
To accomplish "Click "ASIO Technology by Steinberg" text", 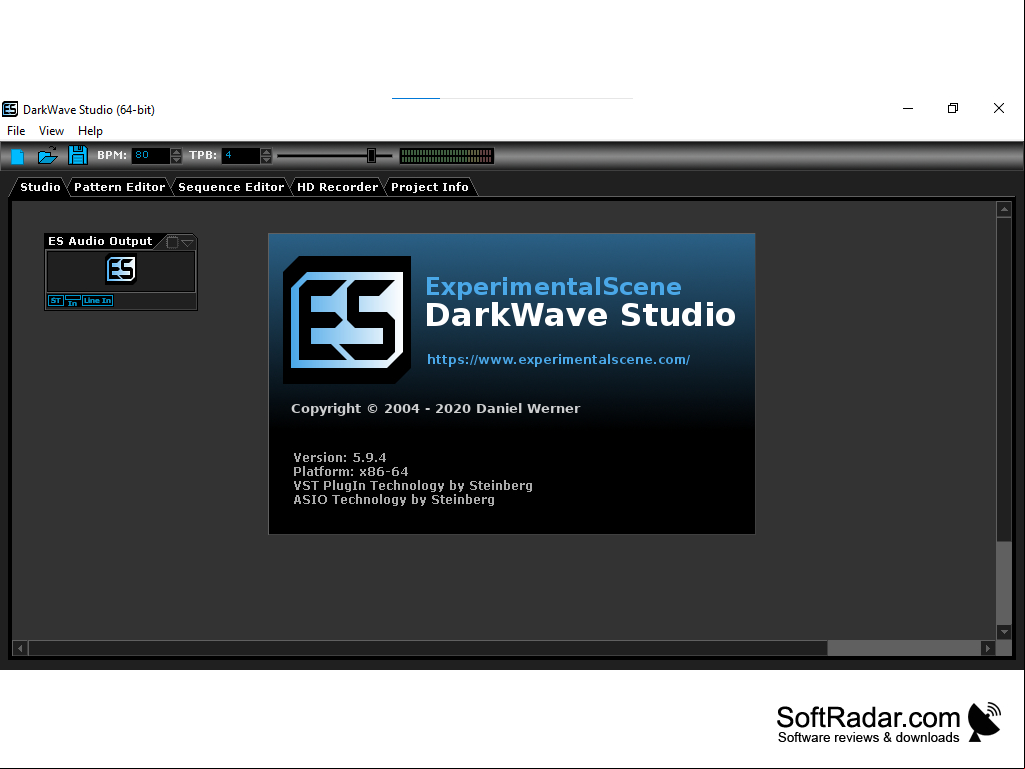I will pyautogui.click(x=394, y=500).
